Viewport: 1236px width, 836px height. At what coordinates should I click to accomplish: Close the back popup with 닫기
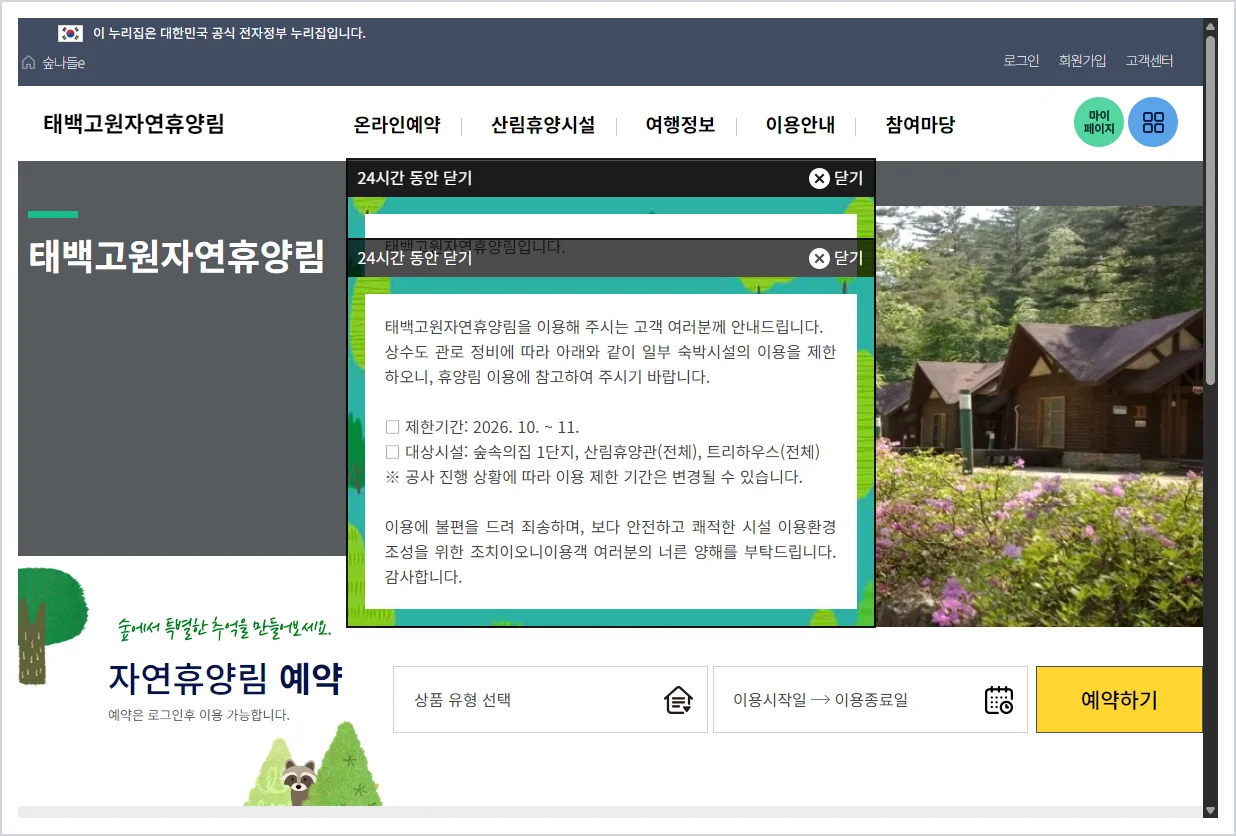click(x=836, y=178)
